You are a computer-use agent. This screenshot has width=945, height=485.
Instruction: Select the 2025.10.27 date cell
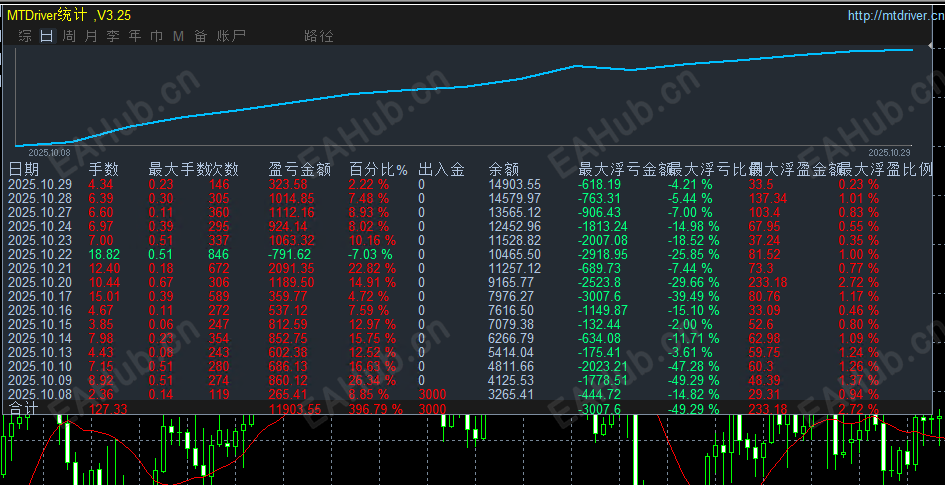(40, 212)
